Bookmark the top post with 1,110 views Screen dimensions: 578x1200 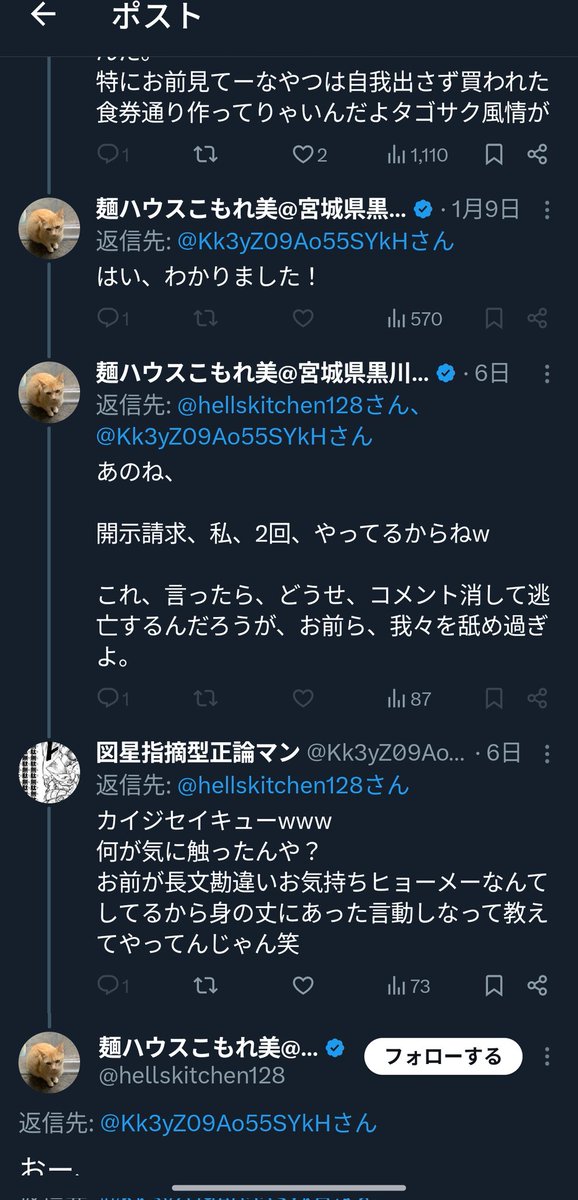click(x=494, y=155)
